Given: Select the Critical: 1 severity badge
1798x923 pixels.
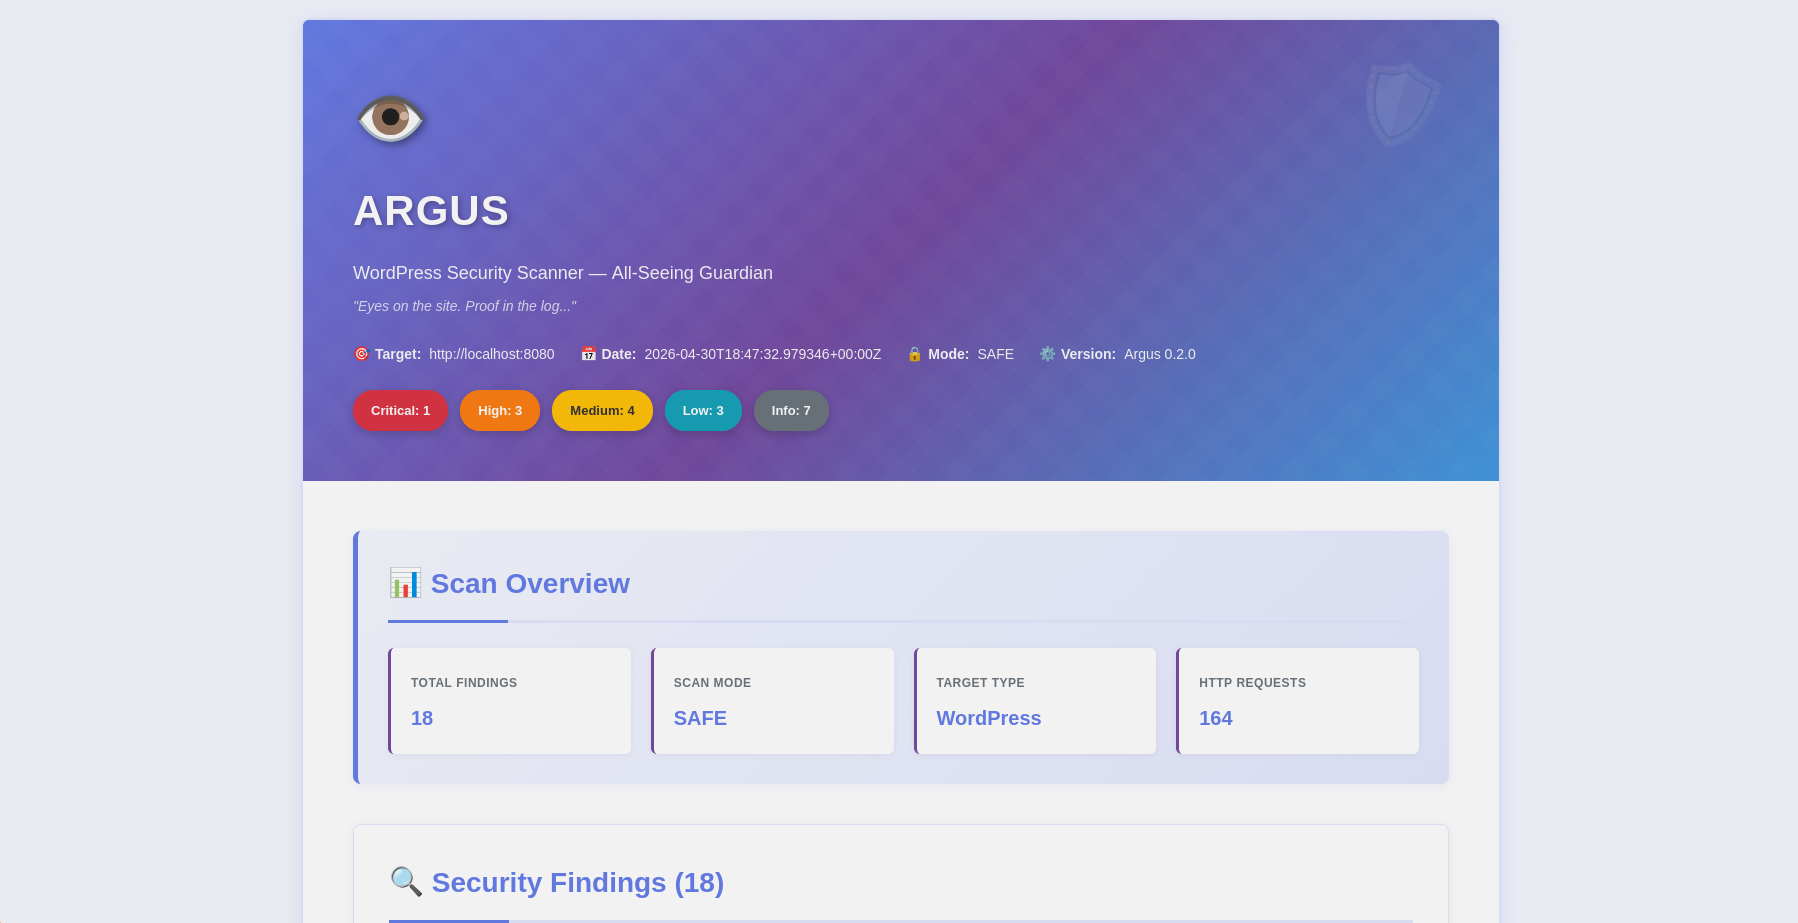Looking at the screenshot, I should click(400, 411).
